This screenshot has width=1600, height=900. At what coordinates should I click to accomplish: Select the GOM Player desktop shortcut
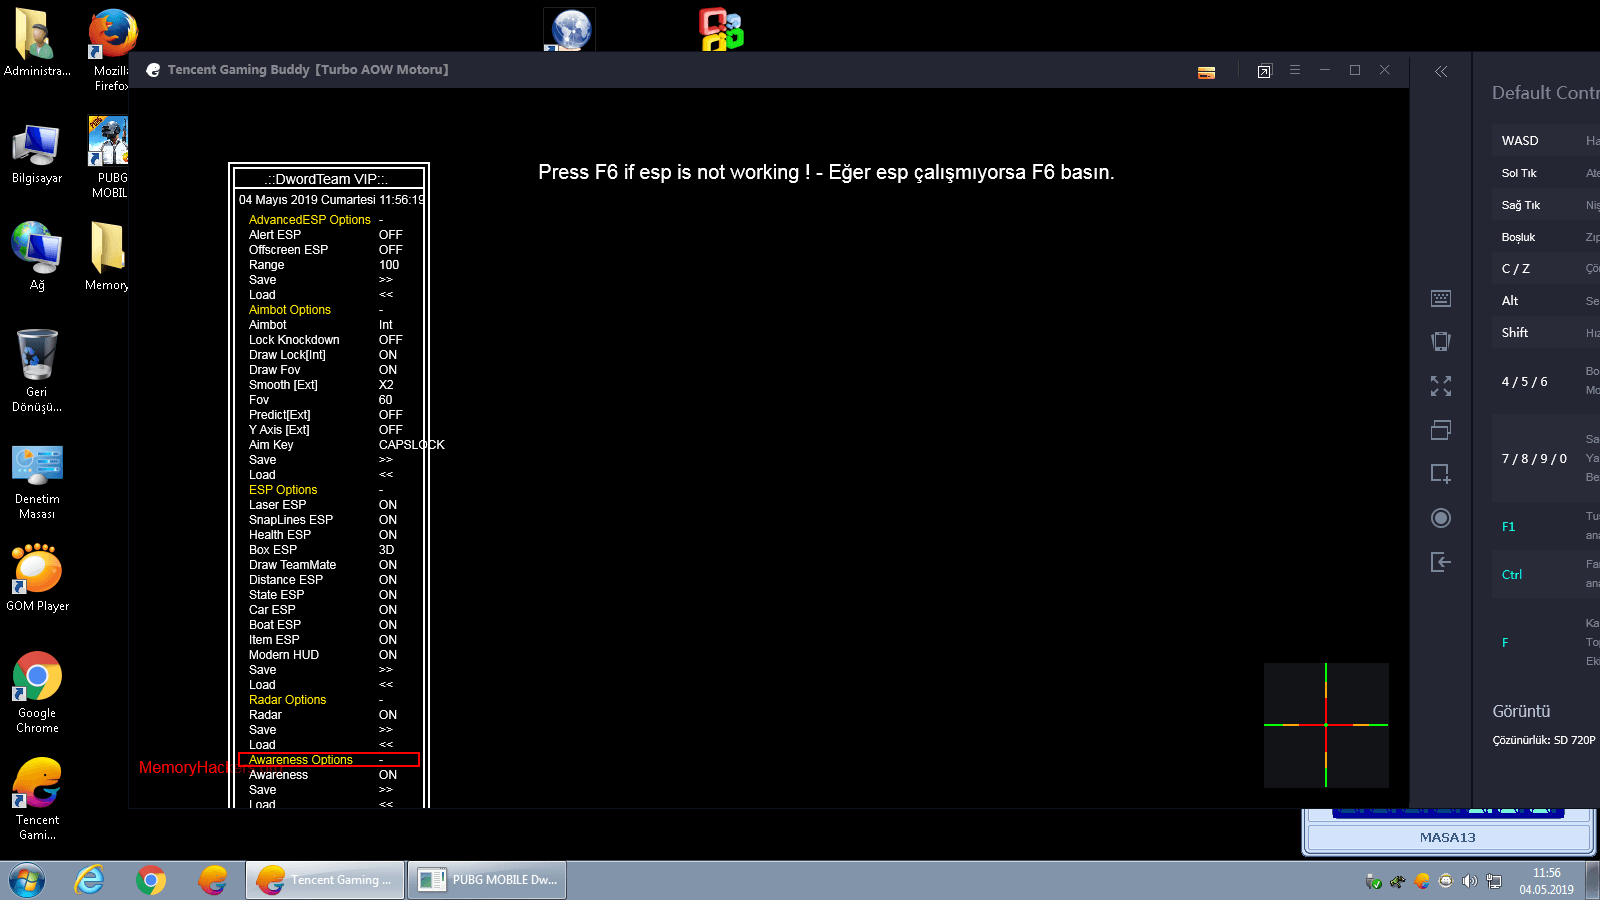(x=37, y=578)
